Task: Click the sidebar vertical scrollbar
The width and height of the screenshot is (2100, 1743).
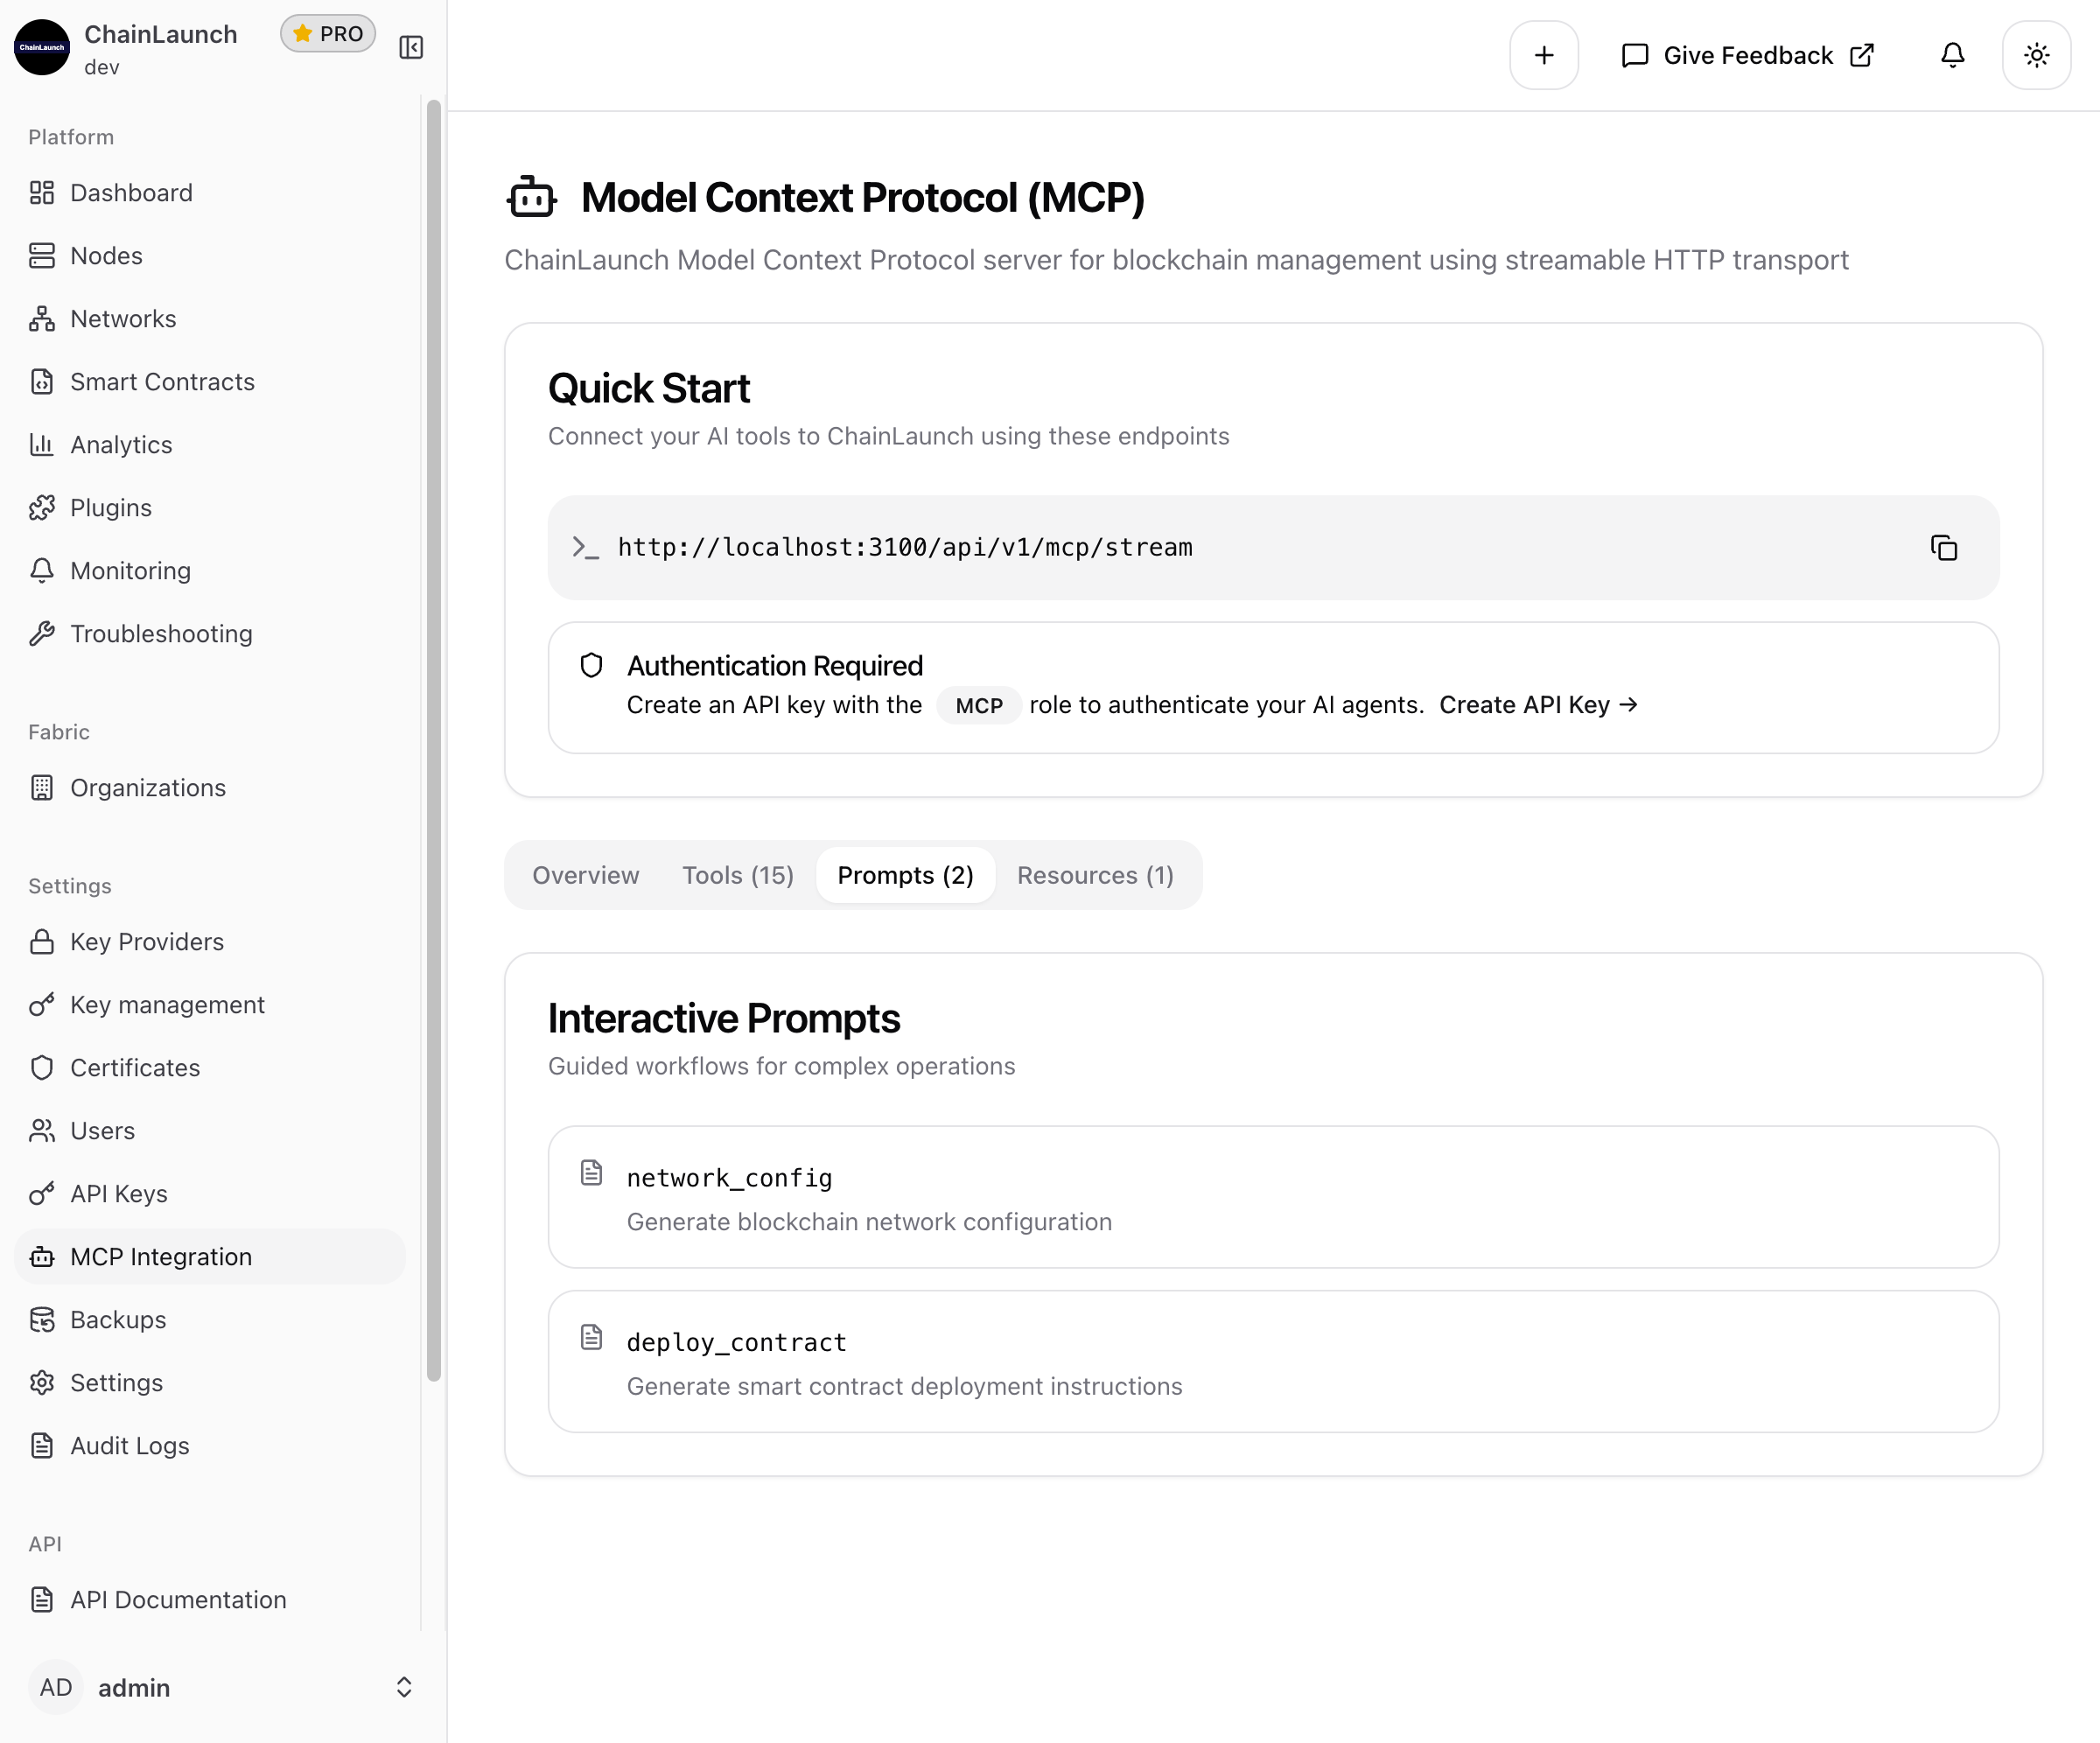Action: tap(433, 740)
